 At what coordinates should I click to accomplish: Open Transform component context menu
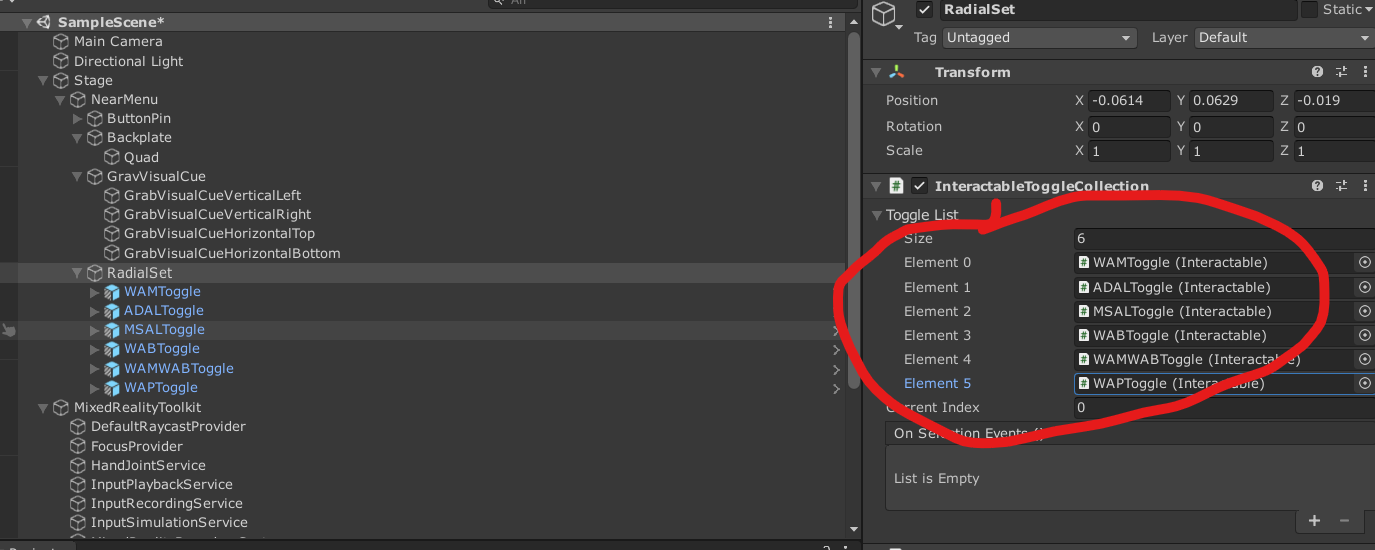(1363, 72)
